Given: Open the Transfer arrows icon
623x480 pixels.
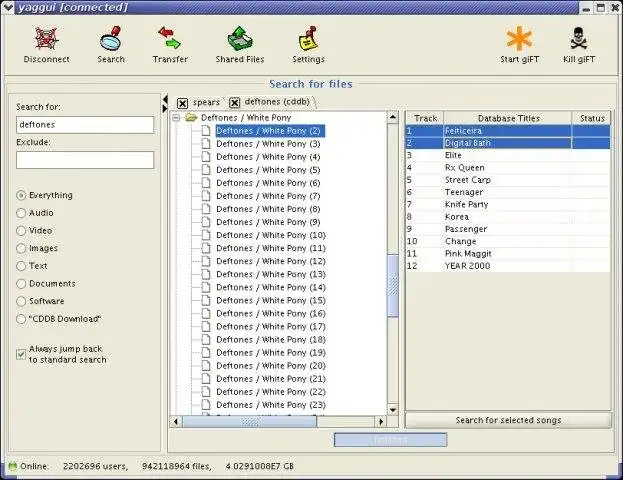Looking at the screenshot, I should pyautogui.click(x=170, y=38).
